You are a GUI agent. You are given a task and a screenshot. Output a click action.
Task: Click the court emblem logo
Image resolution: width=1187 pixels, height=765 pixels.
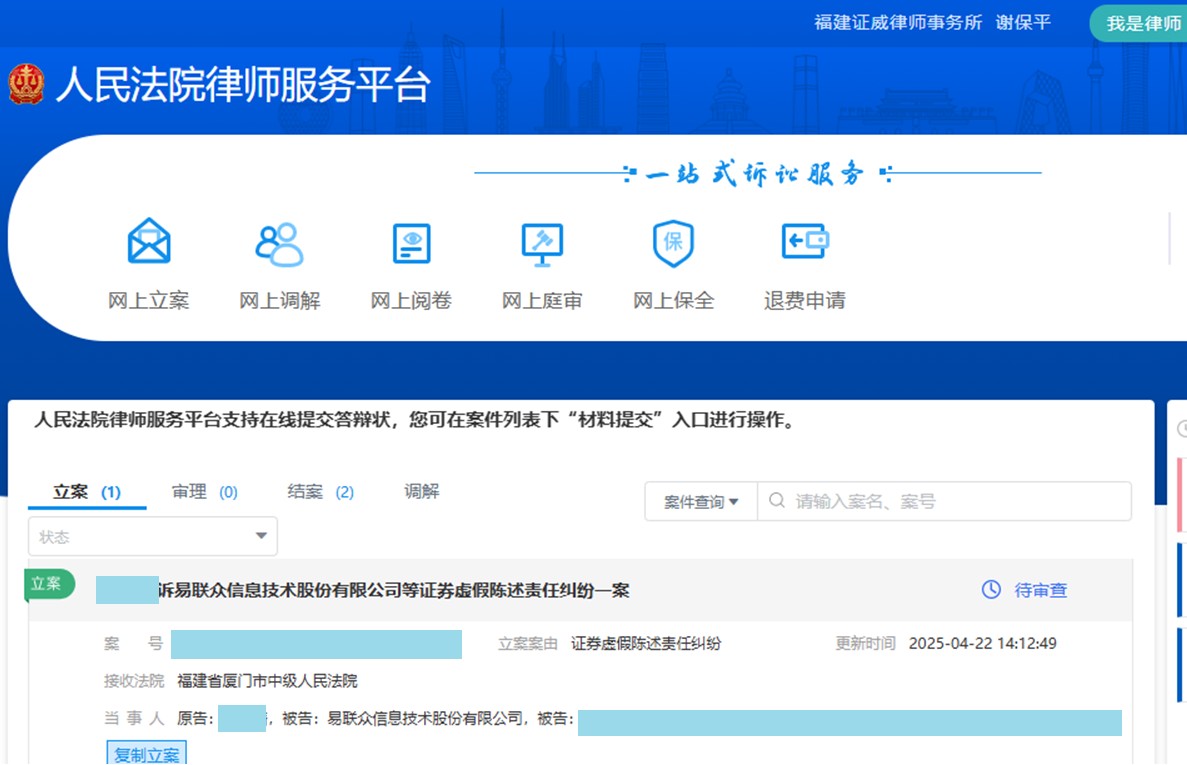(26, 84)
